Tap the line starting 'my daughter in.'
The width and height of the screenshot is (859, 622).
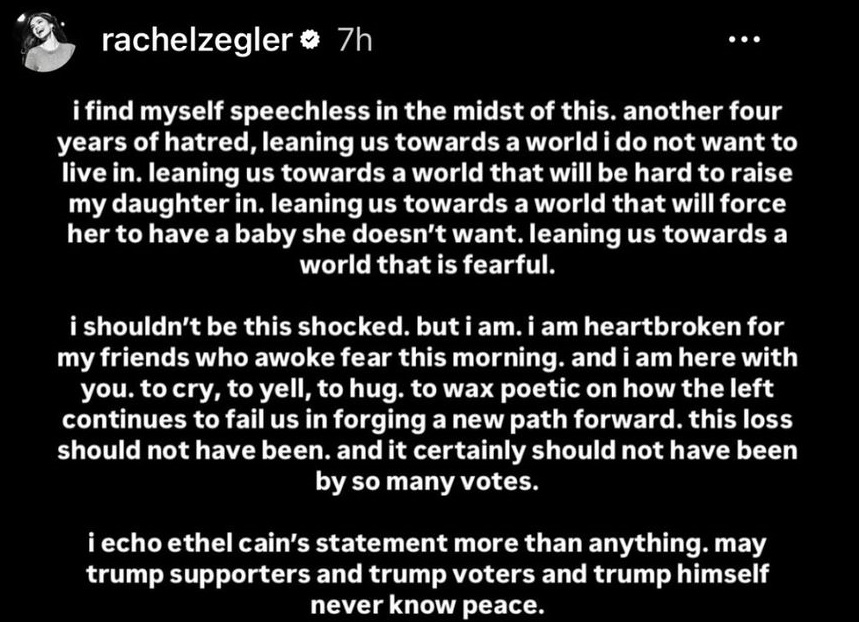[427, 204]
